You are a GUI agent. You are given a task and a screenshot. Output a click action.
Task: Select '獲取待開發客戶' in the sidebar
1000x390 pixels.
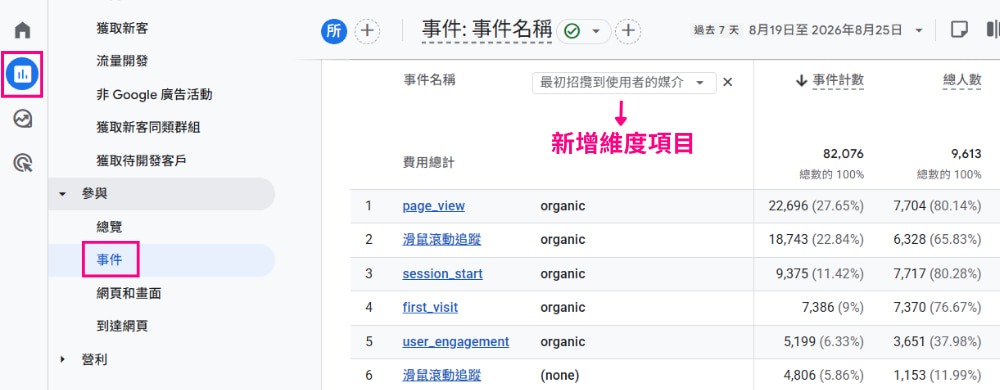pos(142,161)
